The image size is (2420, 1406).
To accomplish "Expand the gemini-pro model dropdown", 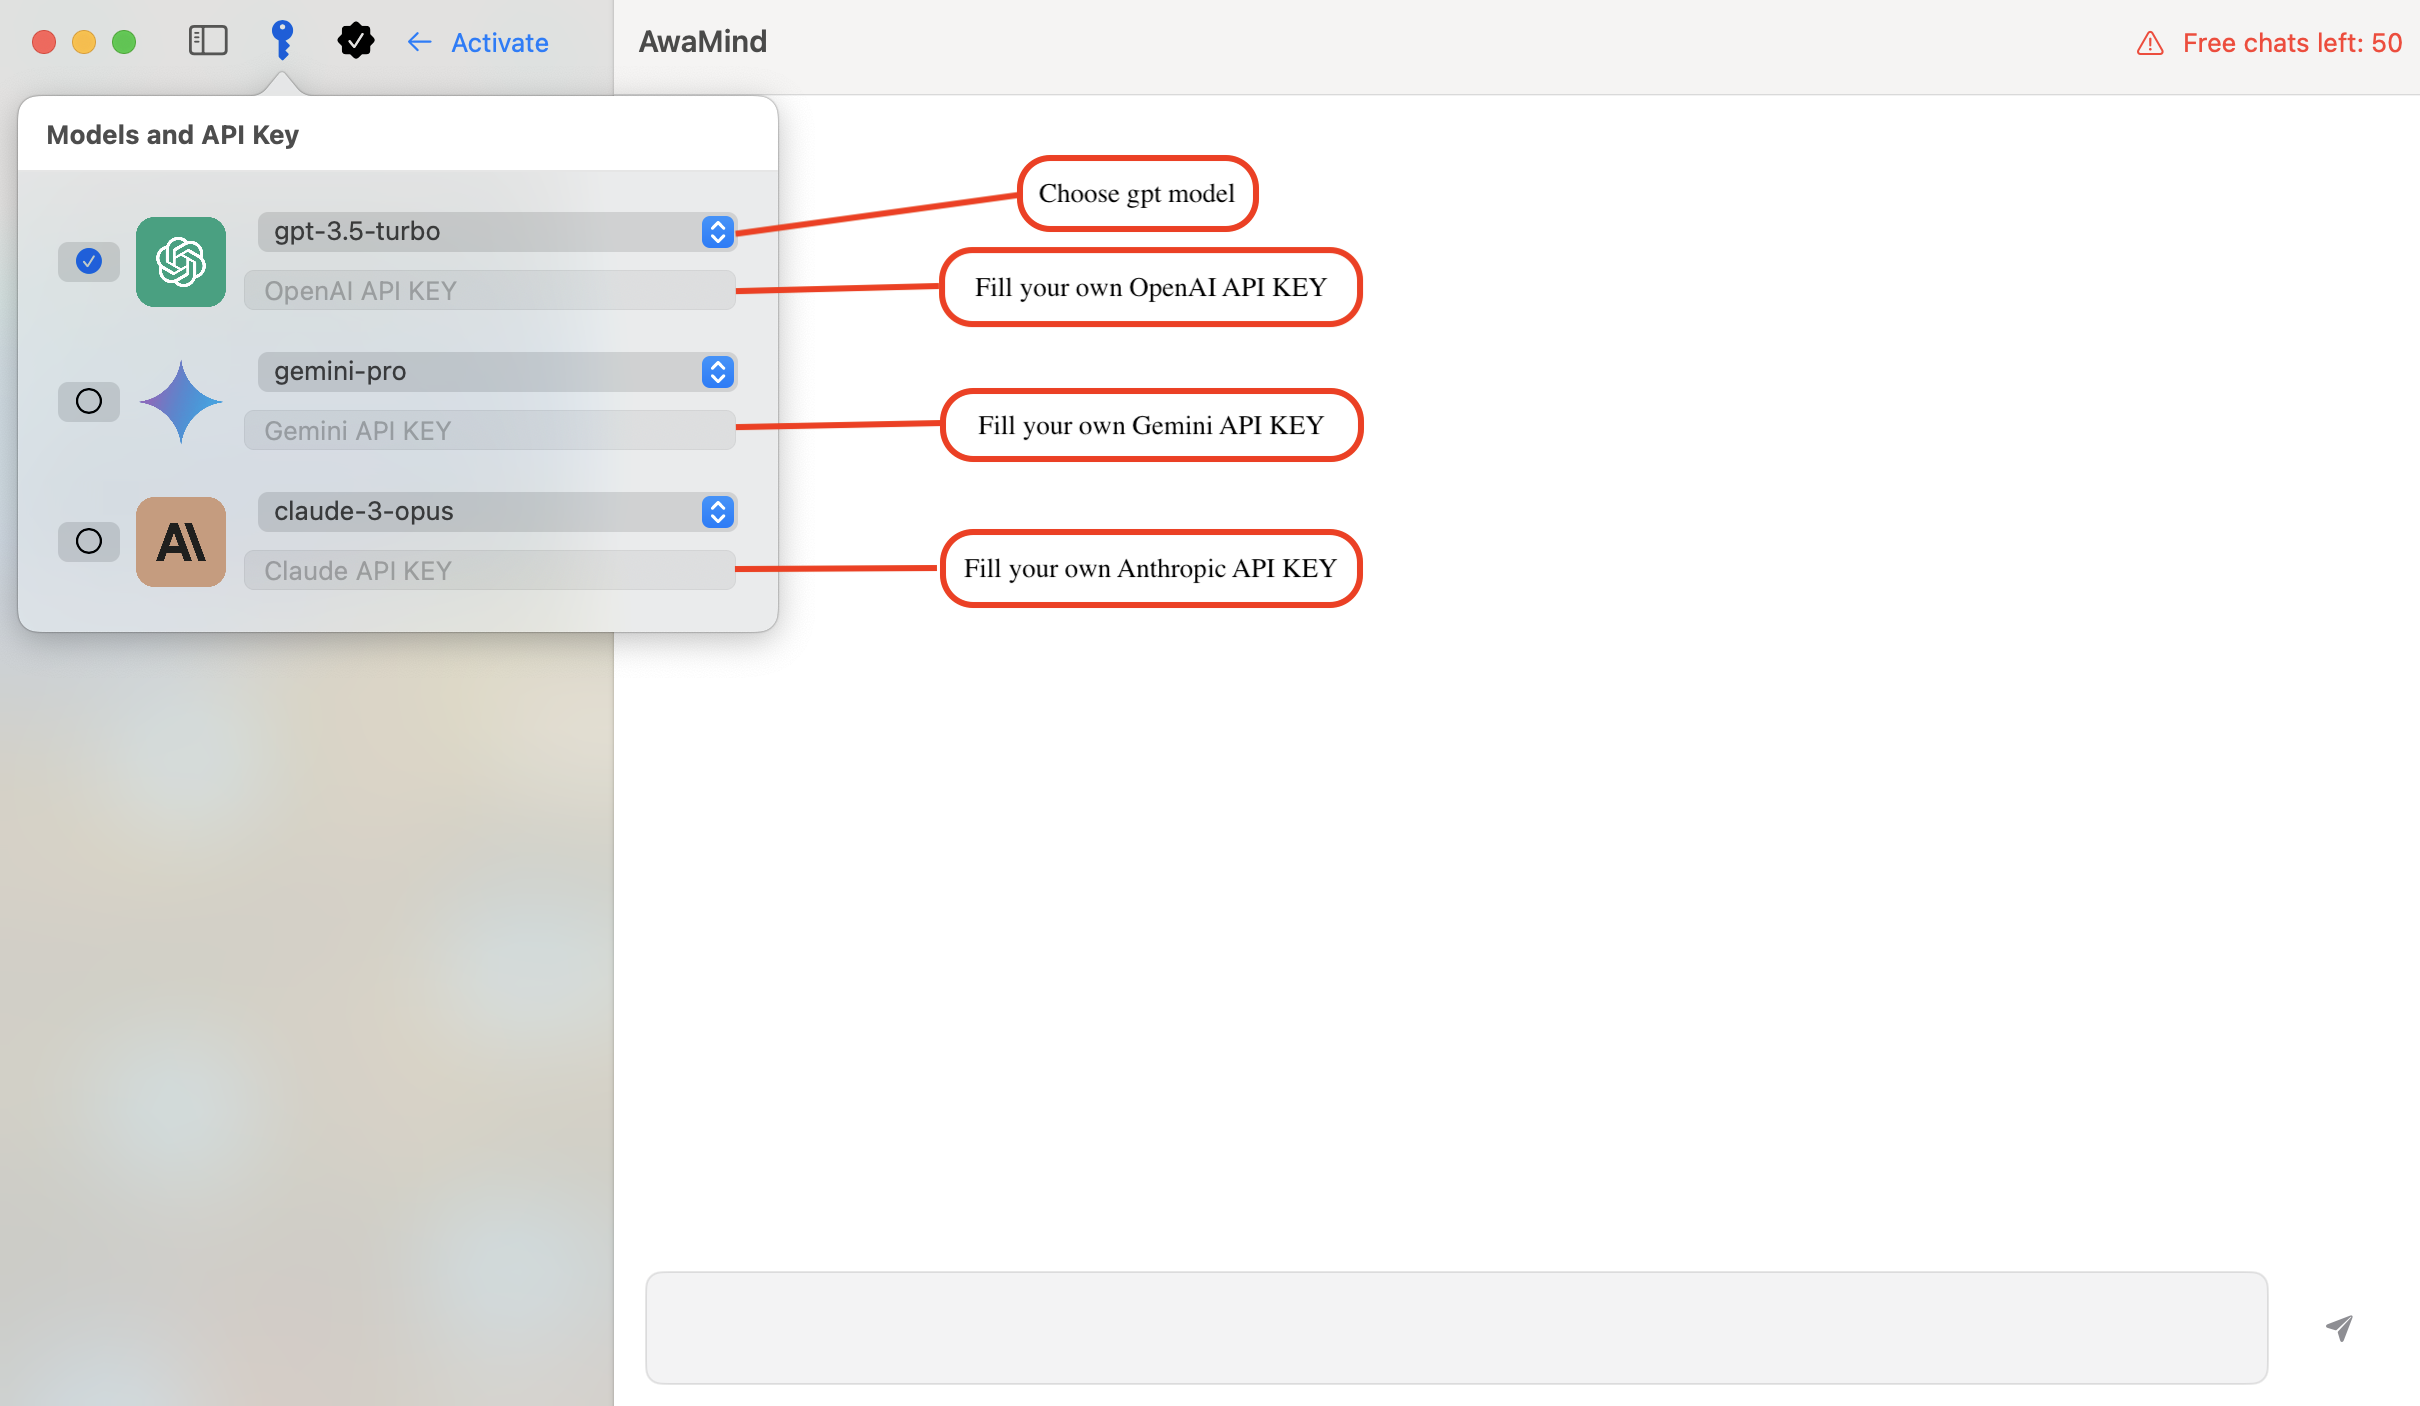I will pos(716,370).
